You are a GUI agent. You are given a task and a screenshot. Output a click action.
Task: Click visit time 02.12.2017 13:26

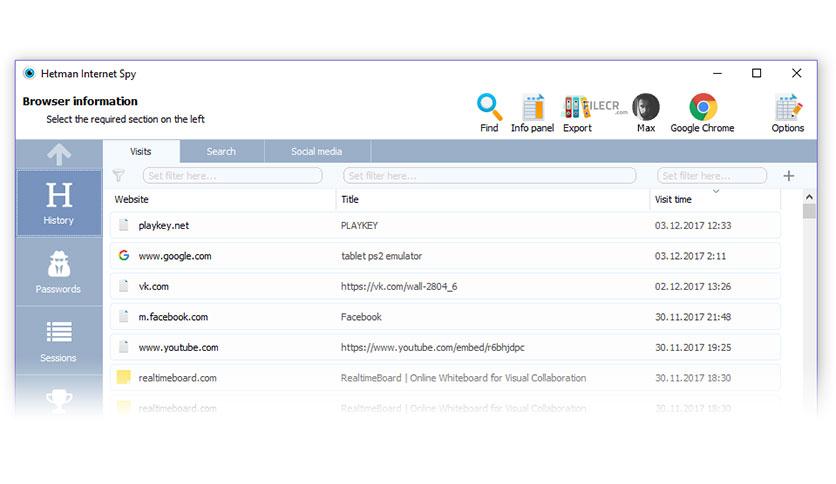[693, 286]
